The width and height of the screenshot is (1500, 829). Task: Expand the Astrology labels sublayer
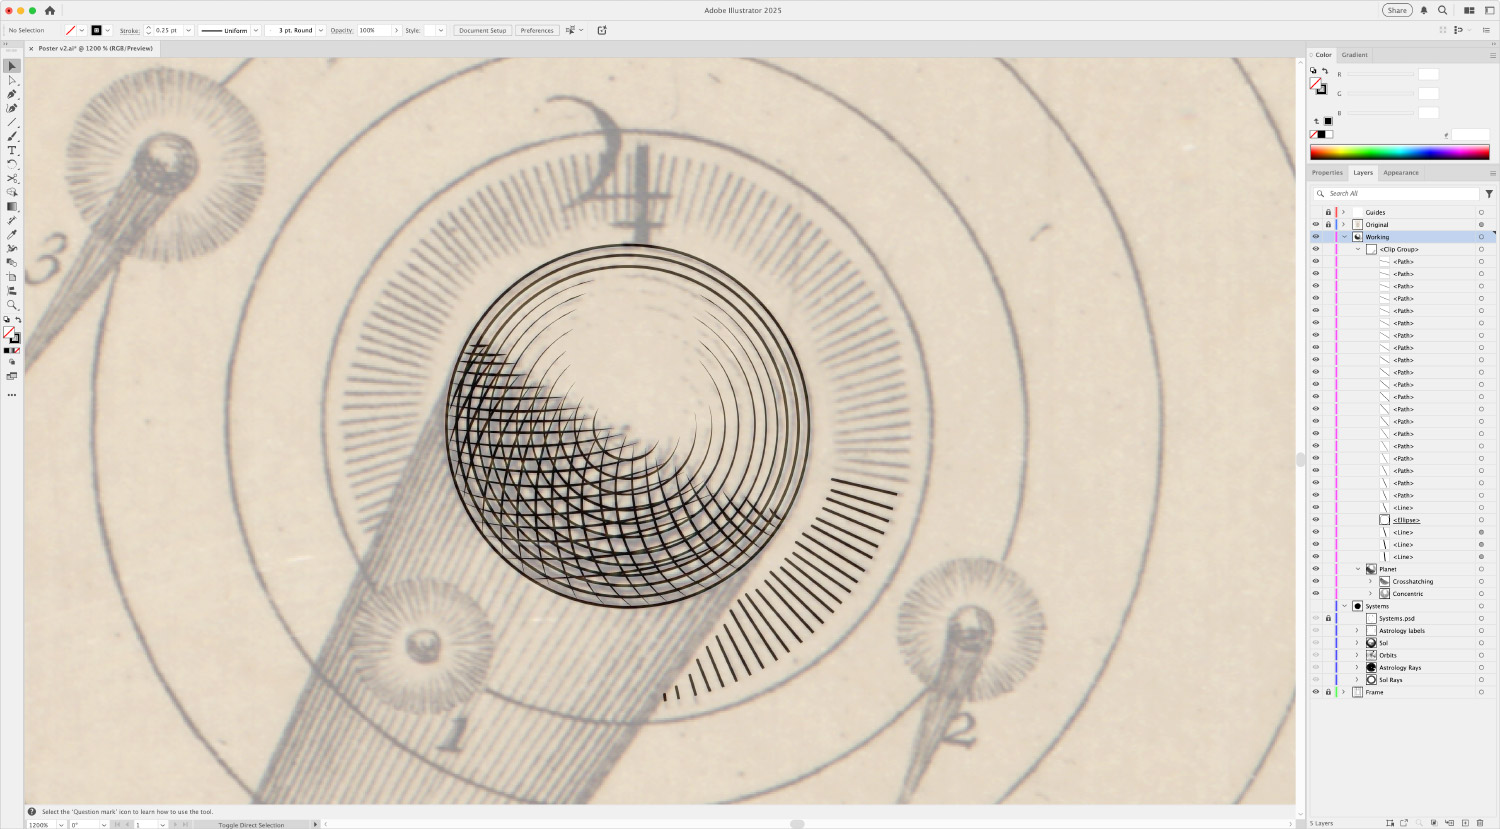(1358, 631)
